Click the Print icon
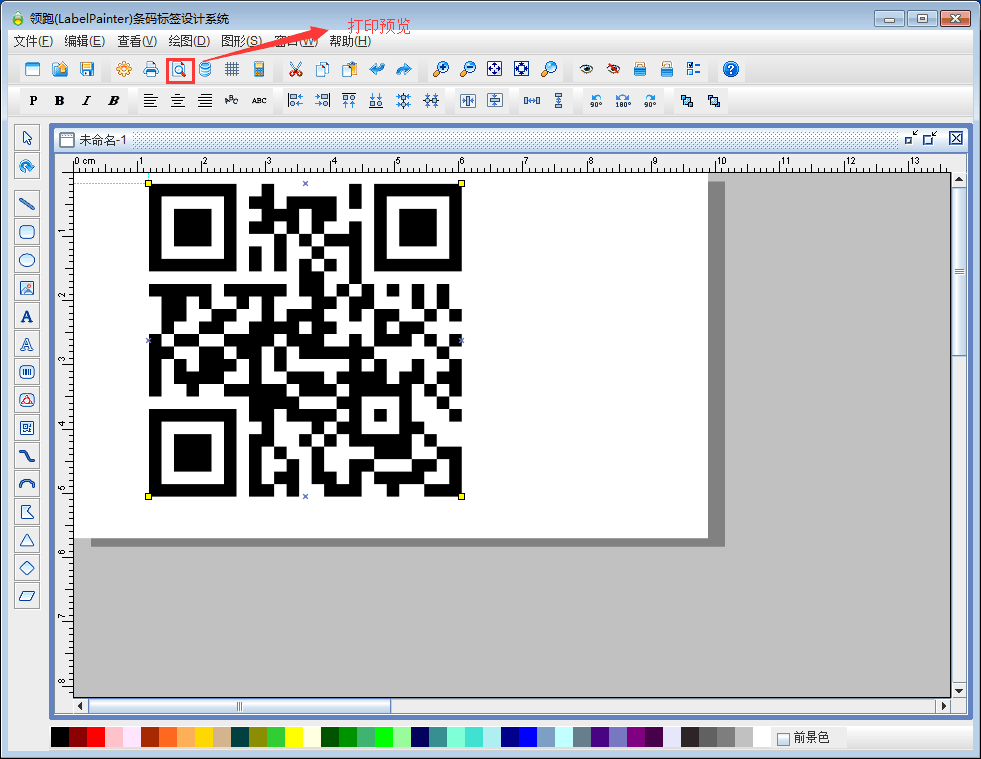 pyautogui.click(x=151, y=69)
